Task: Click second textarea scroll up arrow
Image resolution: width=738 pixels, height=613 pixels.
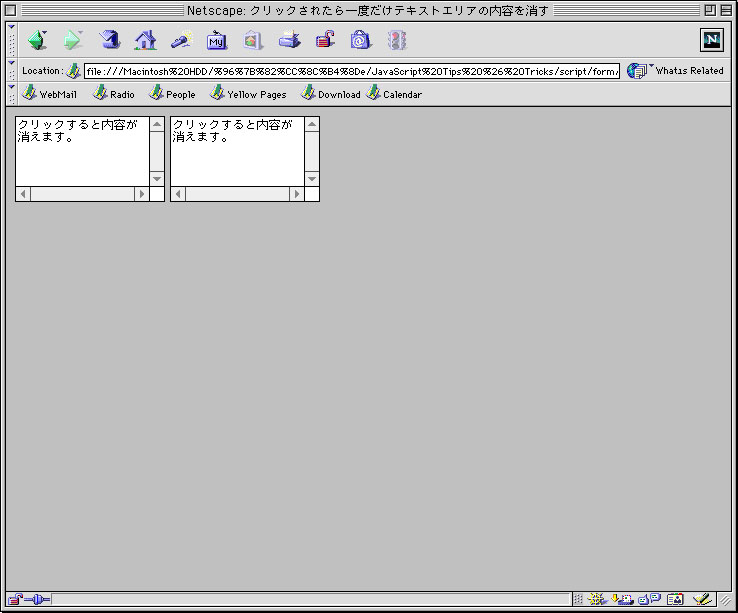Action: tap(312, 124)
